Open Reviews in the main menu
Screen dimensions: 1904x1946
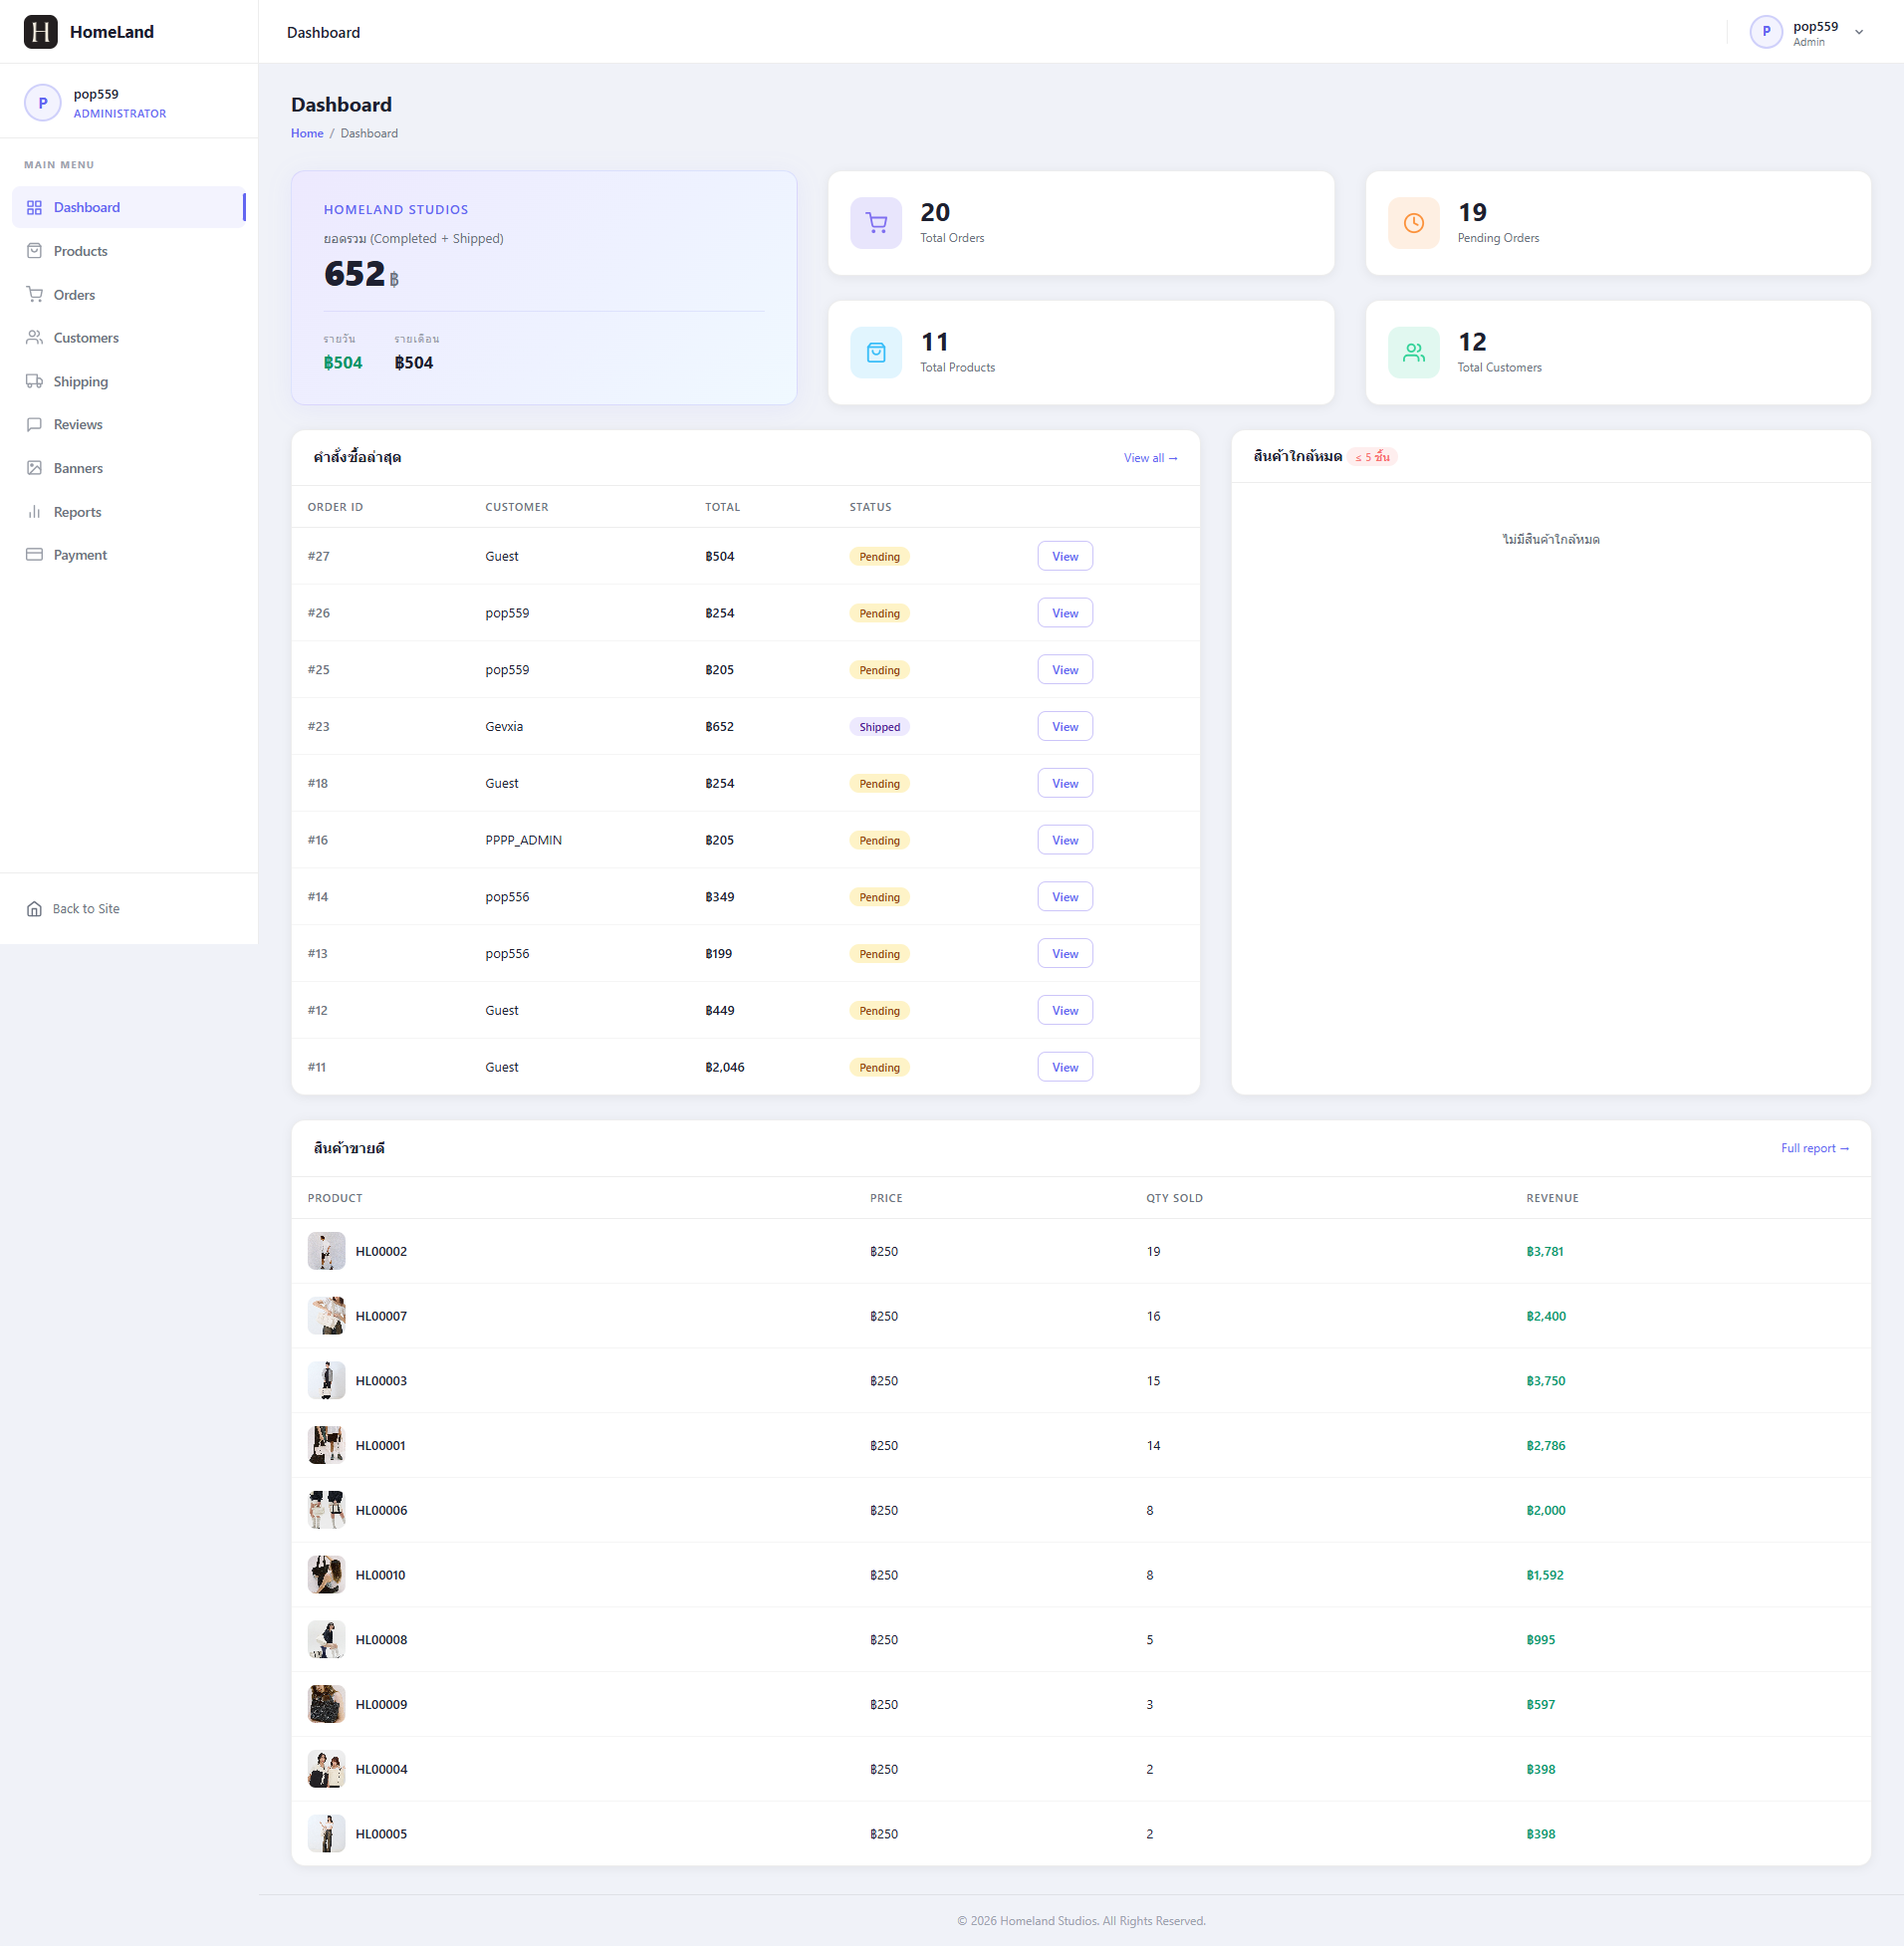pyautogui.click(x=129, y=425)
